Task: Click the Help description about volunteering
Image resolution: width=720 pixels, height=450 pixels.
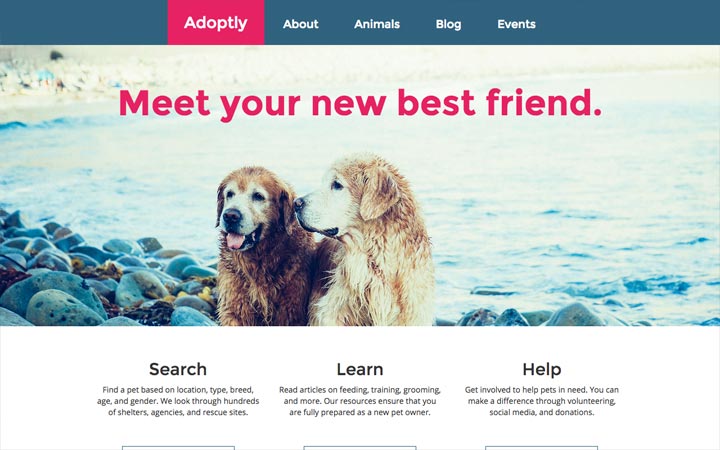Action: pyautogui.click(x=541, y=401)
